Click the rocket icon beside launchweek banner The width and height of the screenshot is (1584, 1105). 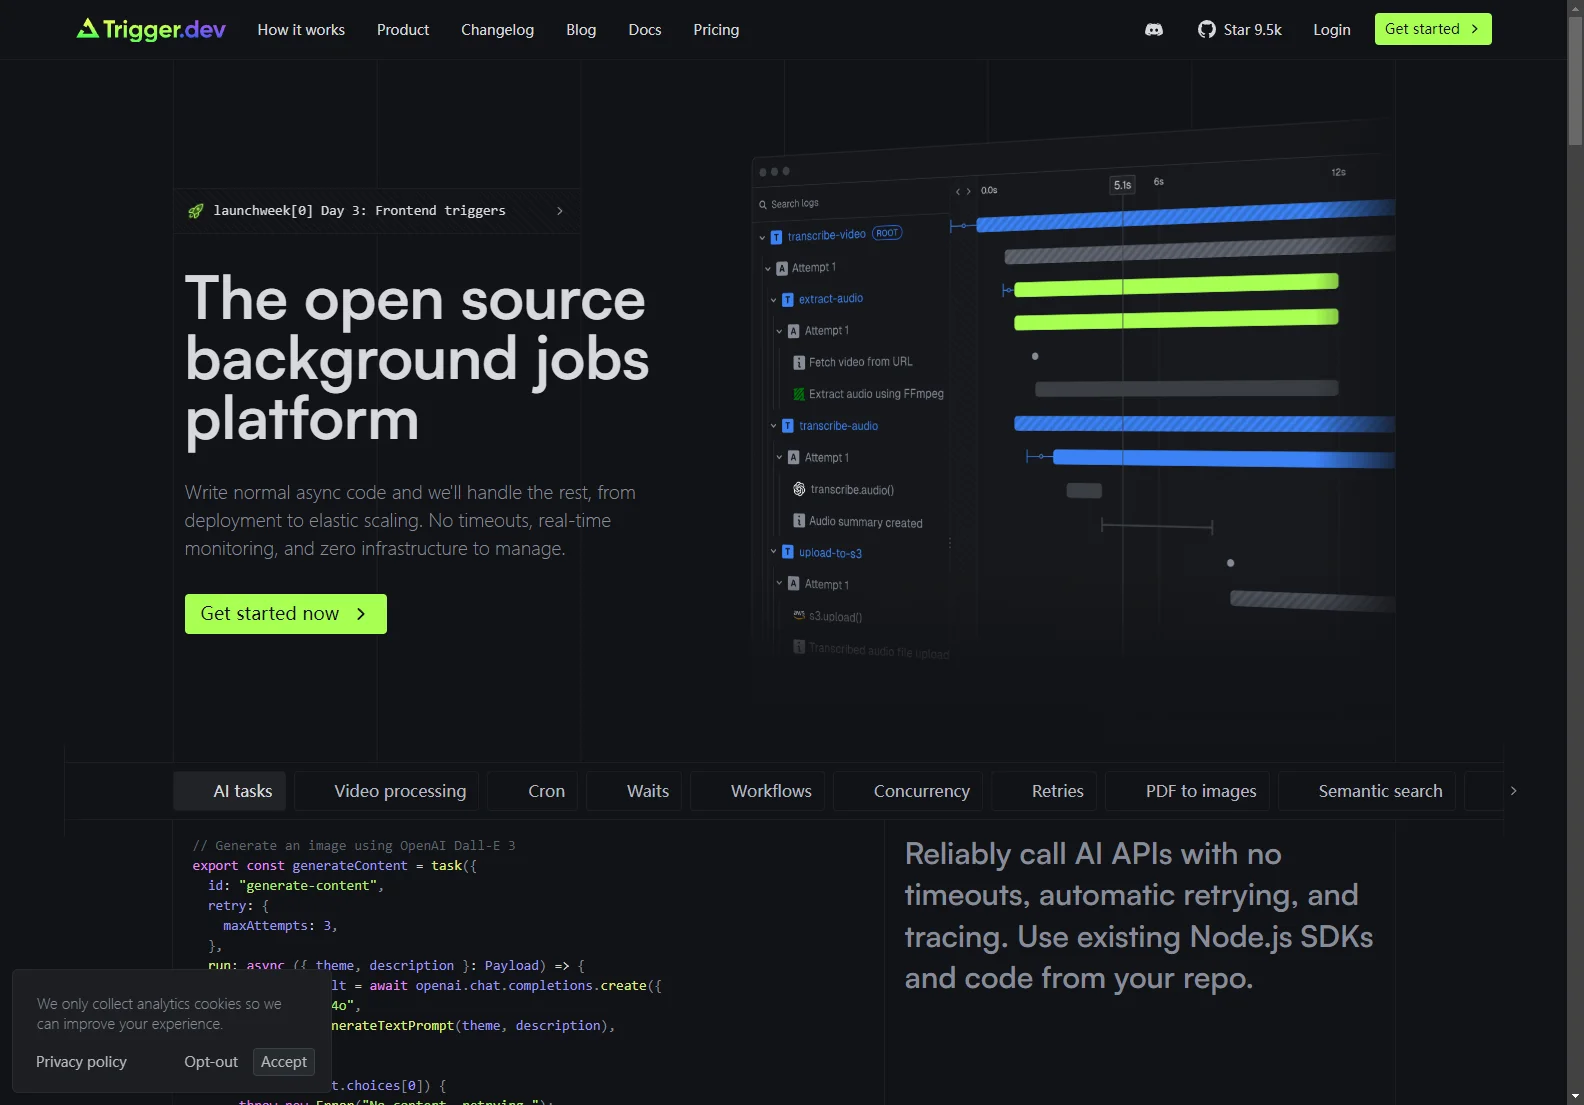196,211
